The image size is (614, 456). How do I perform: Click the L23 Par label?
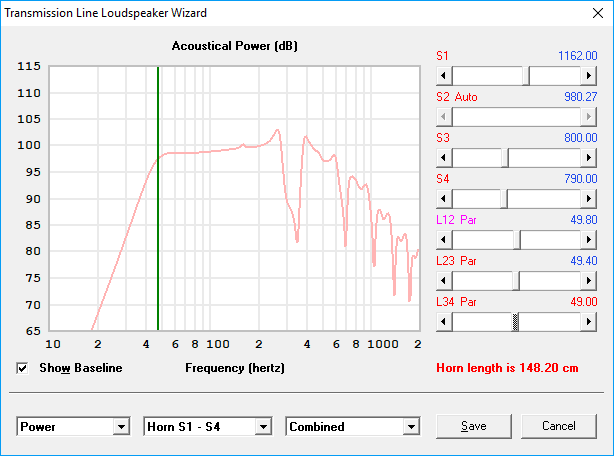[456, 261]
